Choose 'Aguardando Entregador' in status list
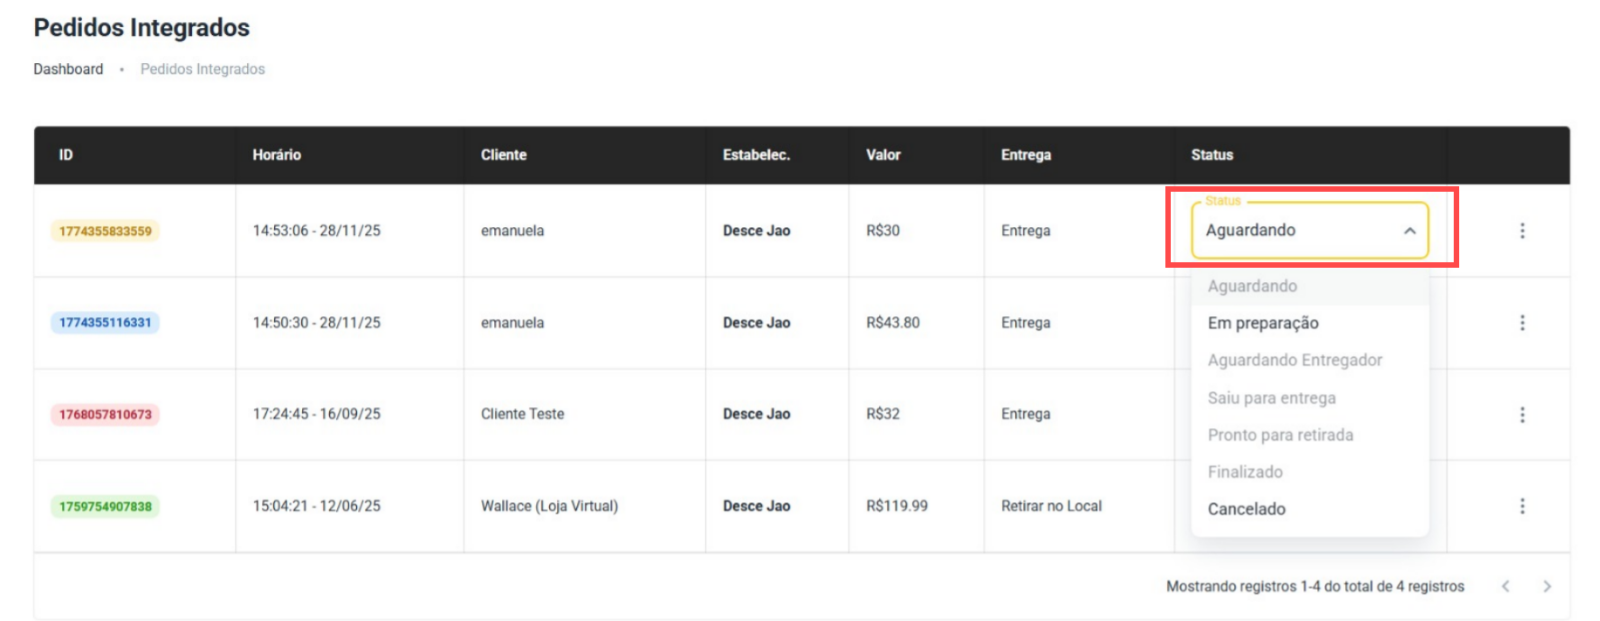The width and height of the screenshot is (1600, 621). pos(1295,360)
